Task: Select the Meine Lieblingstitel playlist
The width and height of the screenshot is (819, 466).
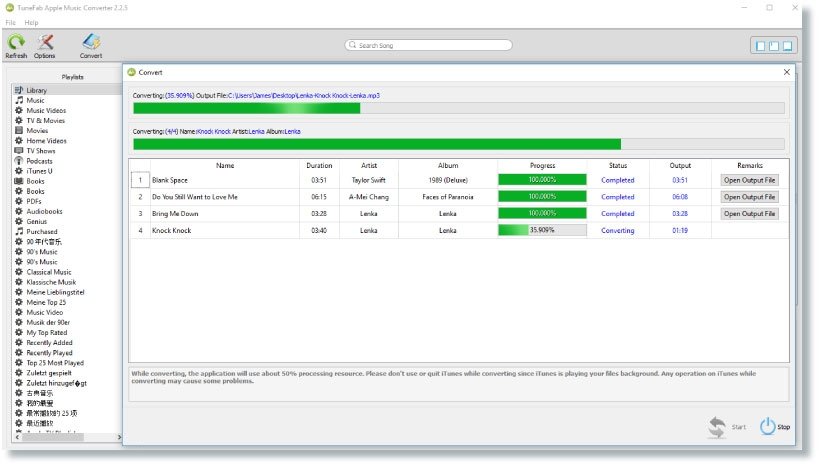Action: [x=55, y=293]
